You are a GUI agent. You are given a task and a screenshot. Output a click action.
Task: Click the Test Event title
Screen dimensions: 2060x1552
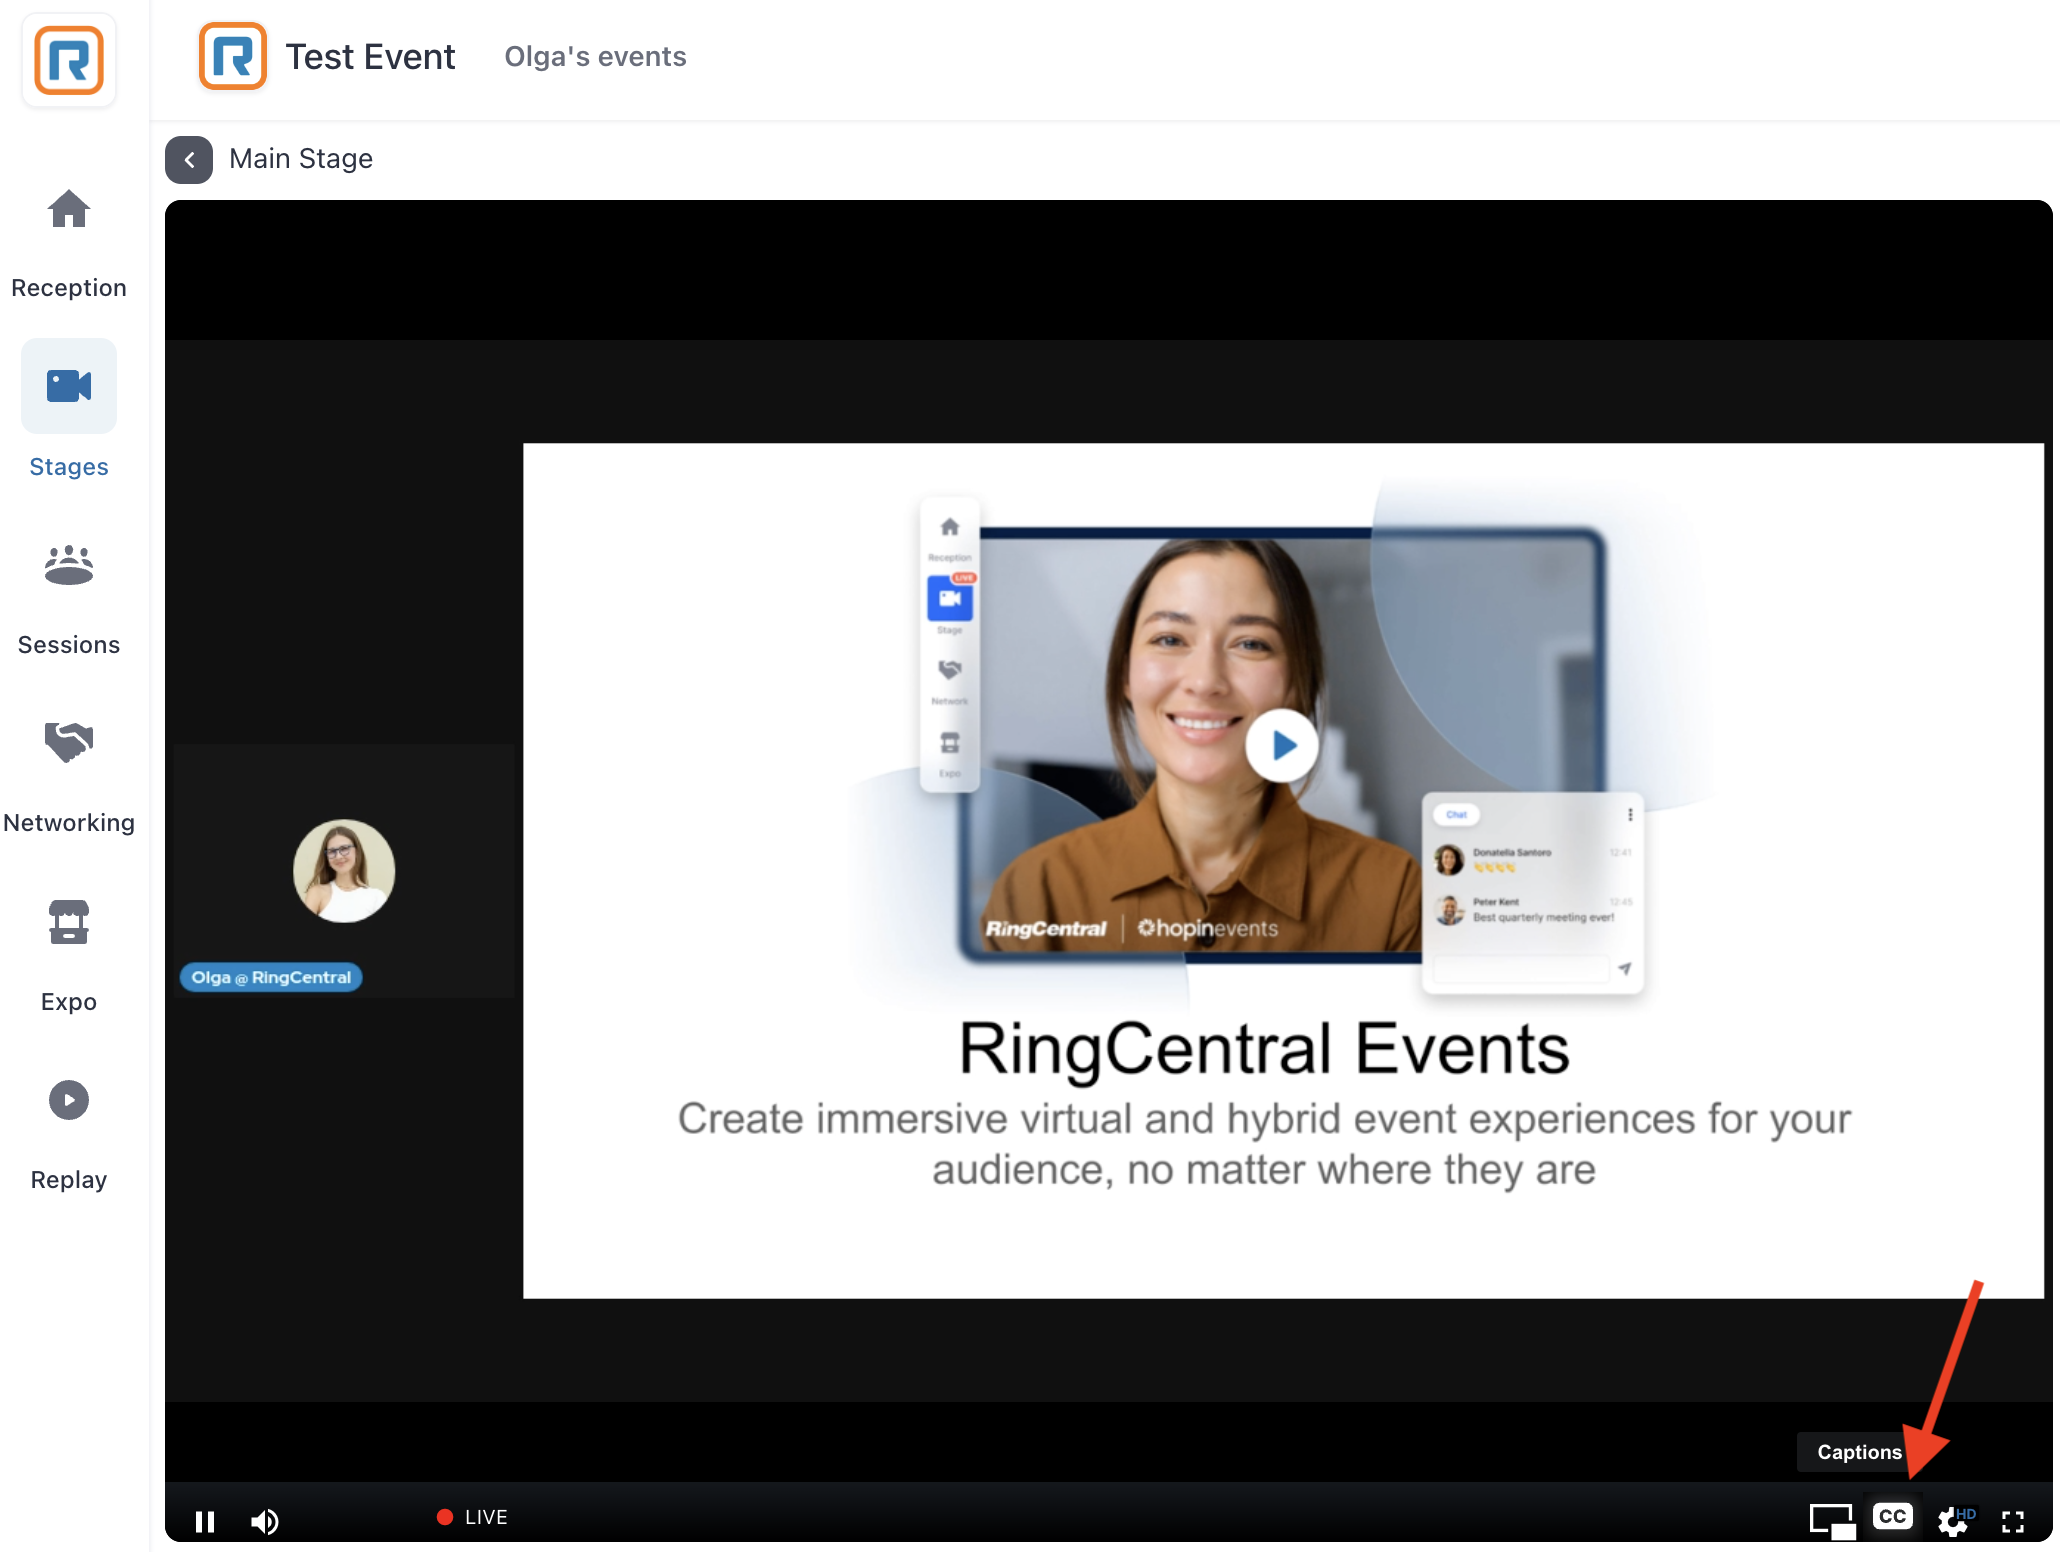(370, 57)
